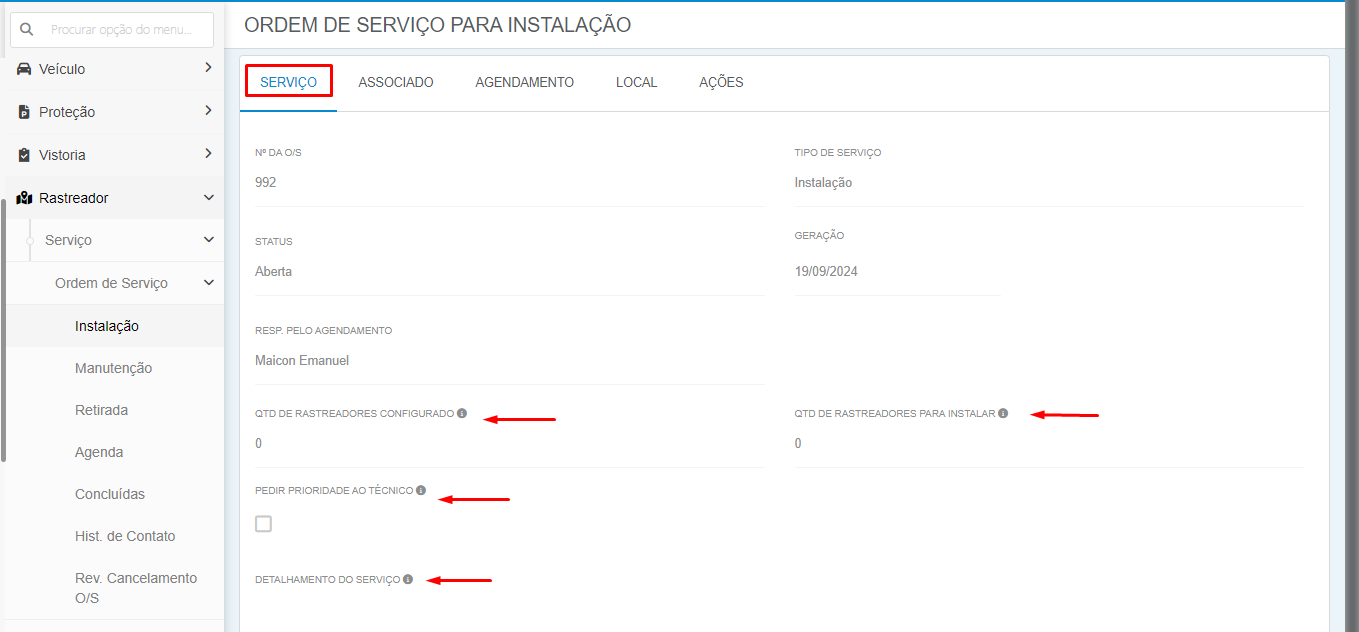Click the Serviço submenu label
Viewport: 1359px width, 632px height.
[68, 240]
